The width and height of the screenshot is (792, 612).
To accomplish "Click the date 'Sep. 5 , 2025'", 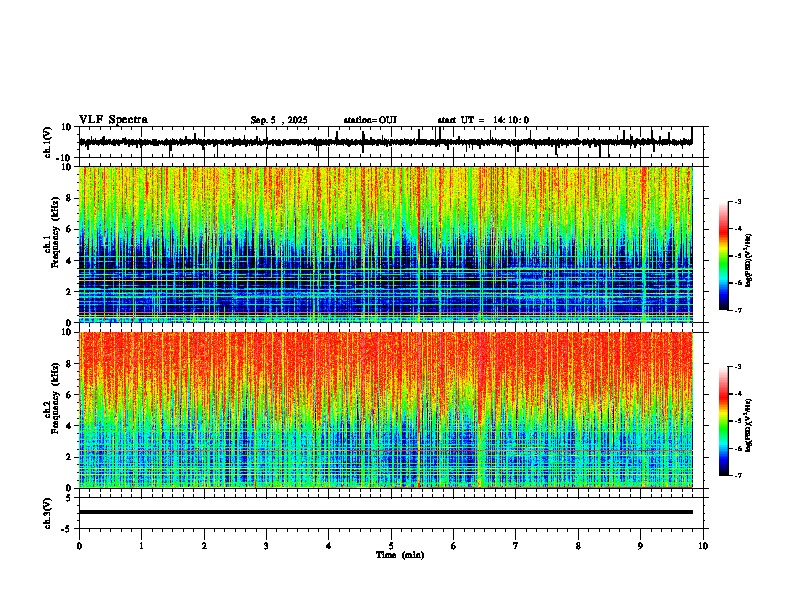I will pos(279,120).
